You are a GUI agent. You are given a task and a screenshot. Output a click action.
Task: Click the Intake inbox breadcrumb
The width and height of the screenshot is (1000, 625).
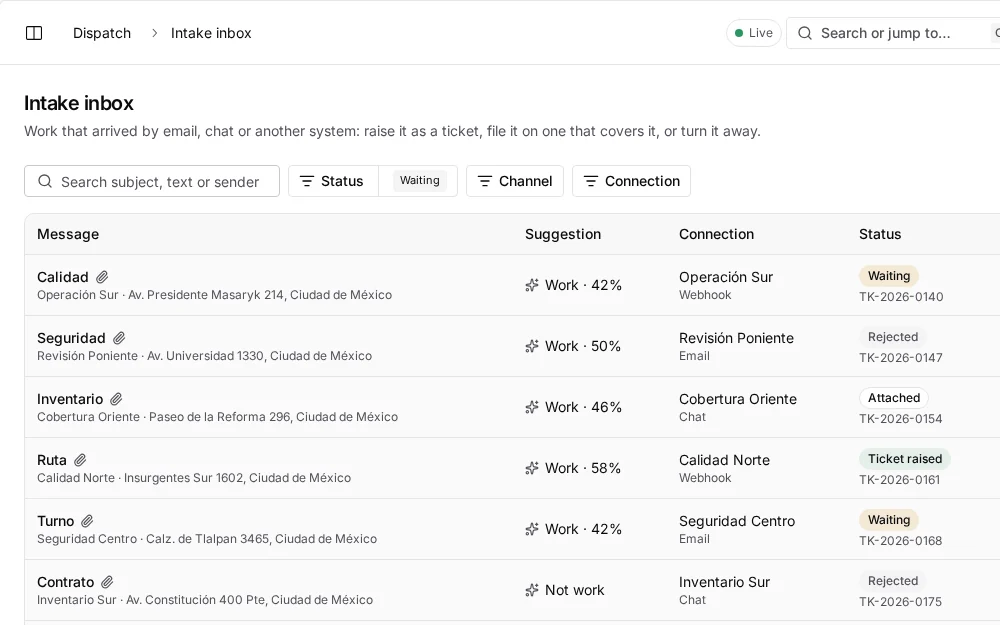[211, 33]
